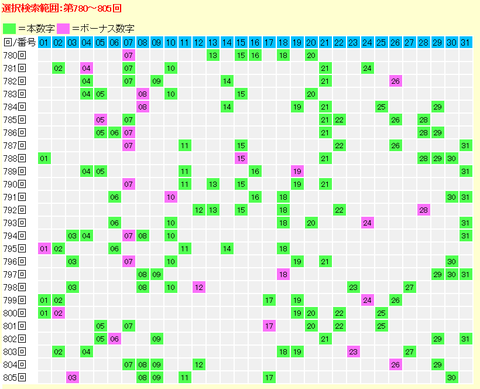The image size is (480, 389).
Task: Click green 13 in row 780回
Action: click(x=213, y=55)
